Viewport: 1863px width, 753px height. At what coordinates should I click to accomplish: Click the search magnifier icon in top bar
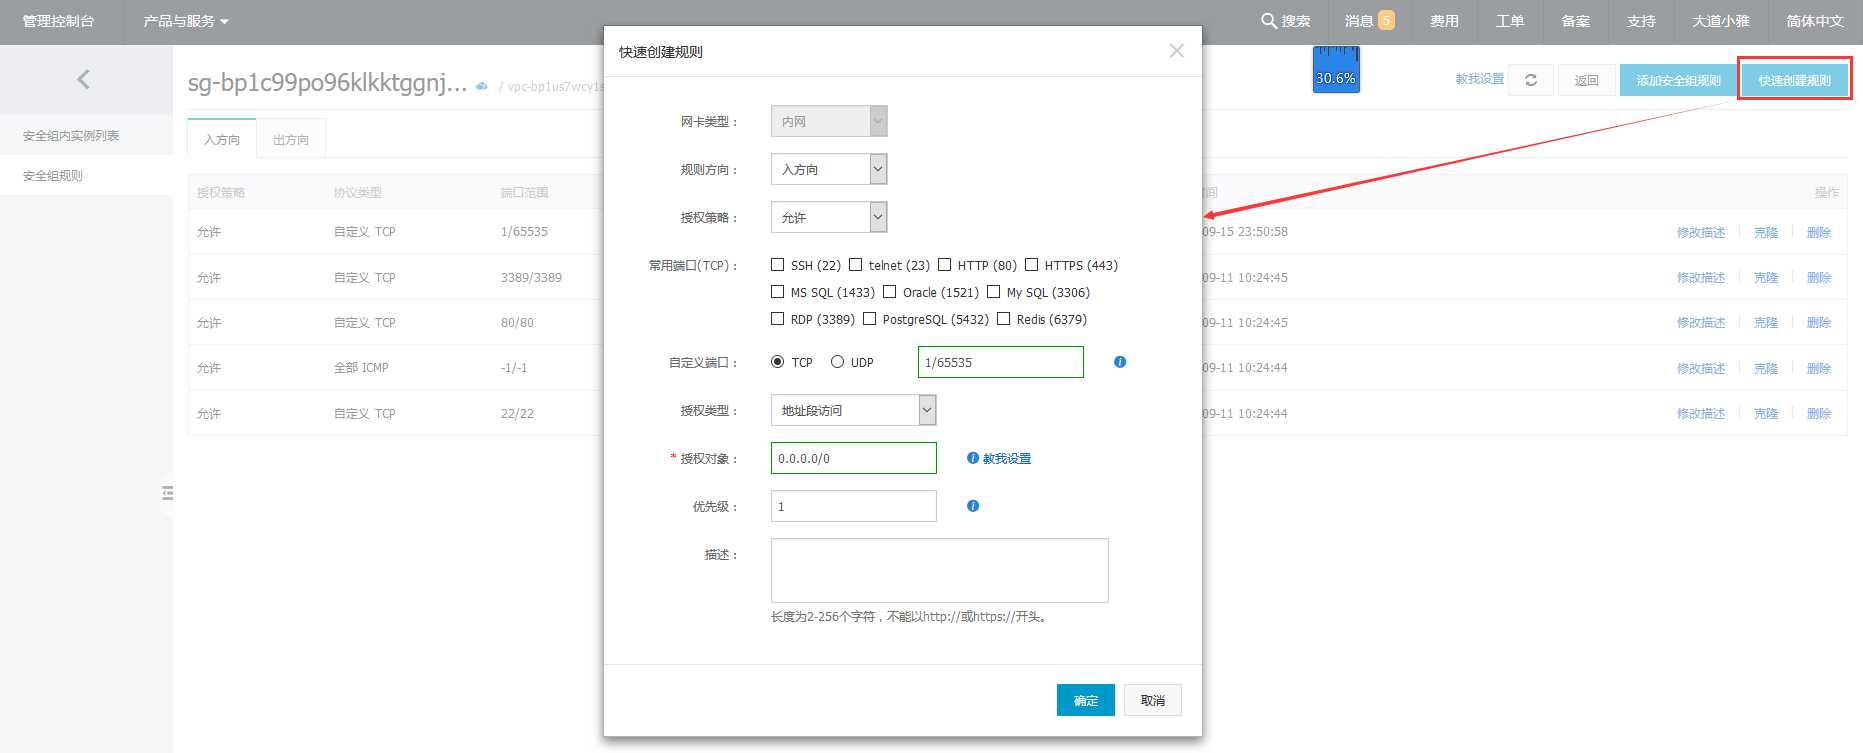coord(1269,20)
